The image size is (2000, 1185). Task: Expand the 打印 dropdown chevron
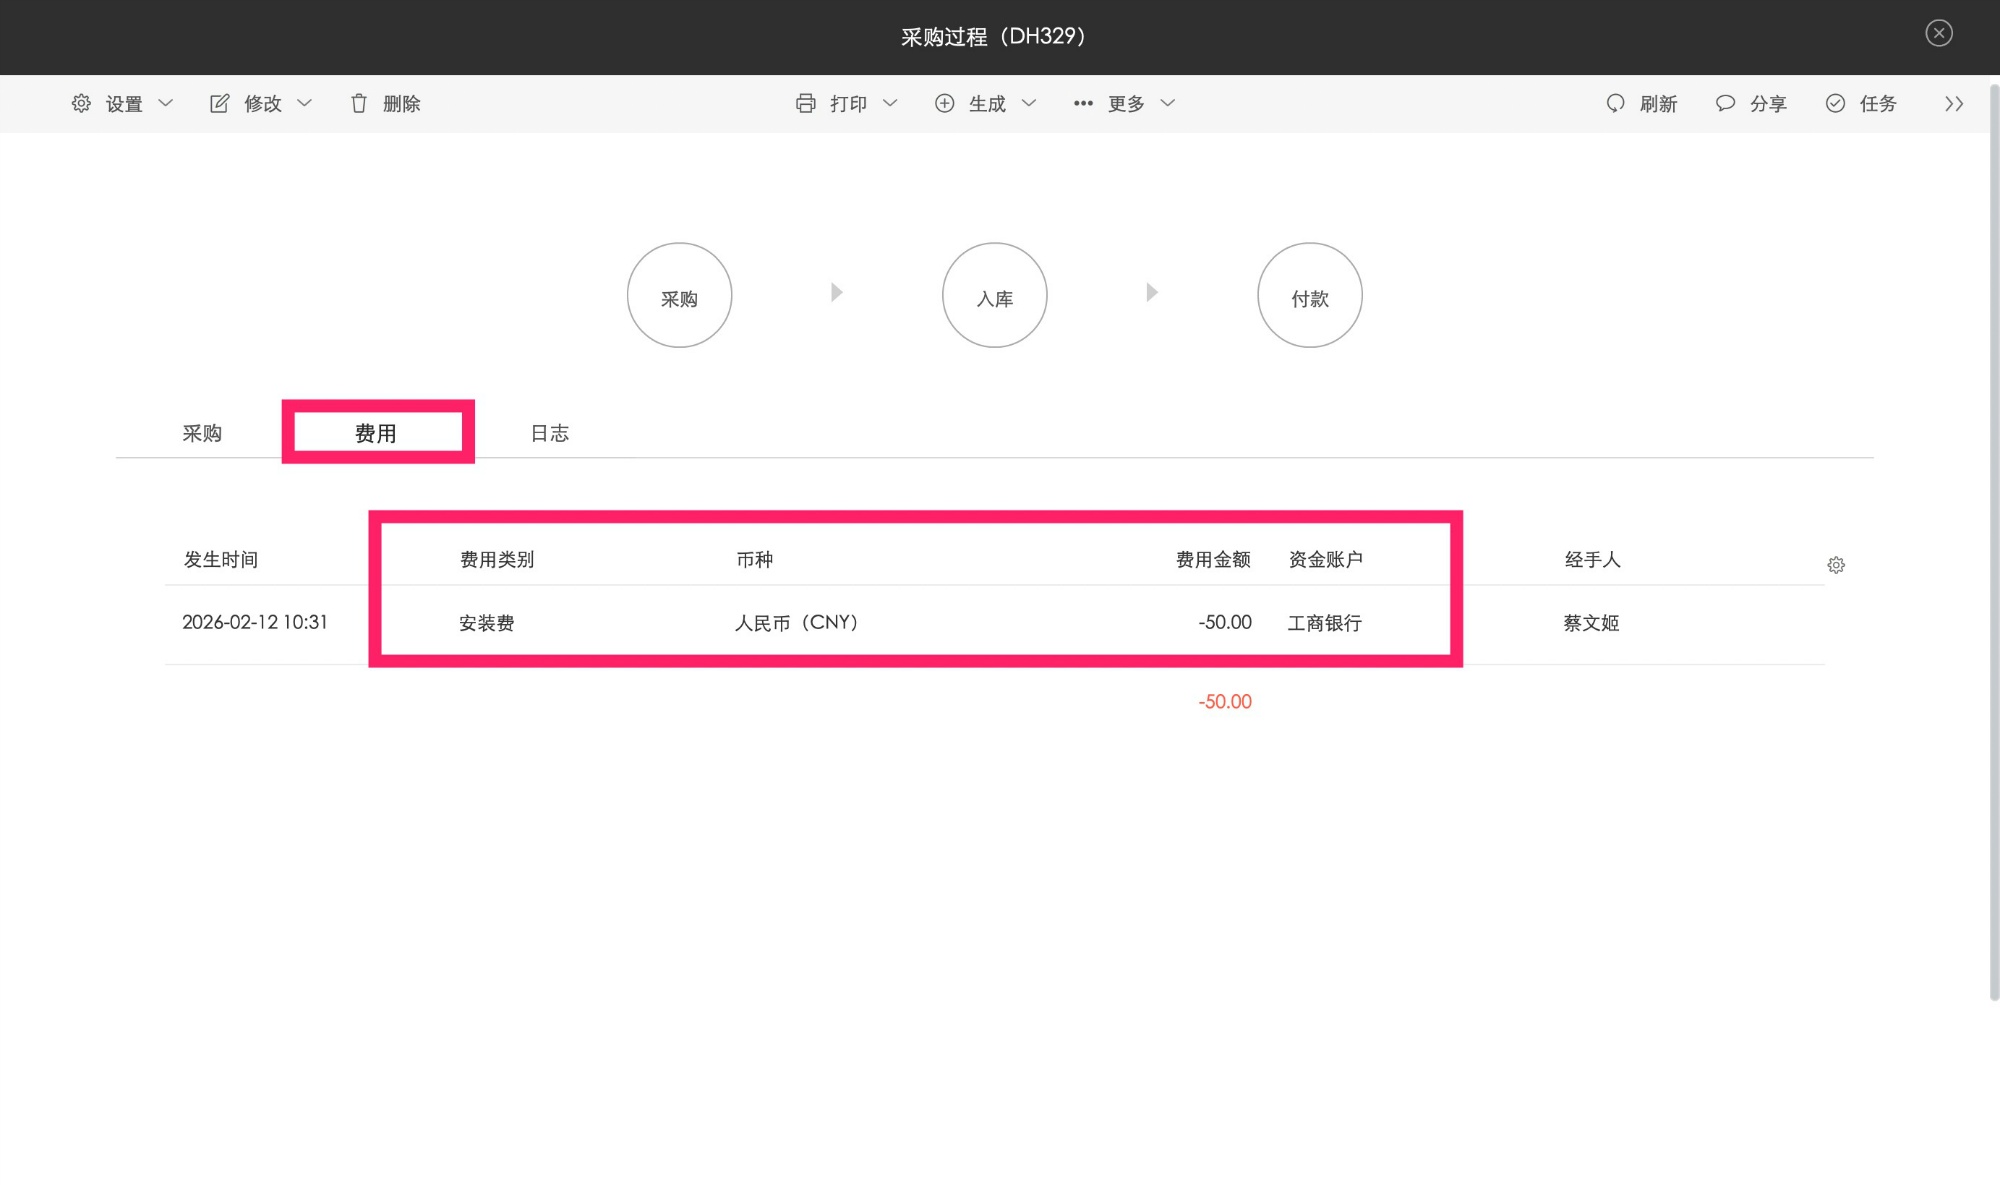click(x=890, y=103)
